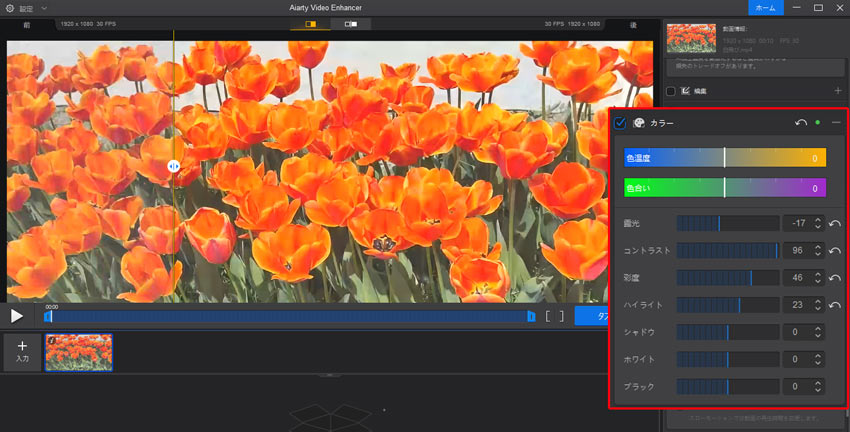Adjust the 露光 exposure slider
850x432 pixels.
(727, 223)
